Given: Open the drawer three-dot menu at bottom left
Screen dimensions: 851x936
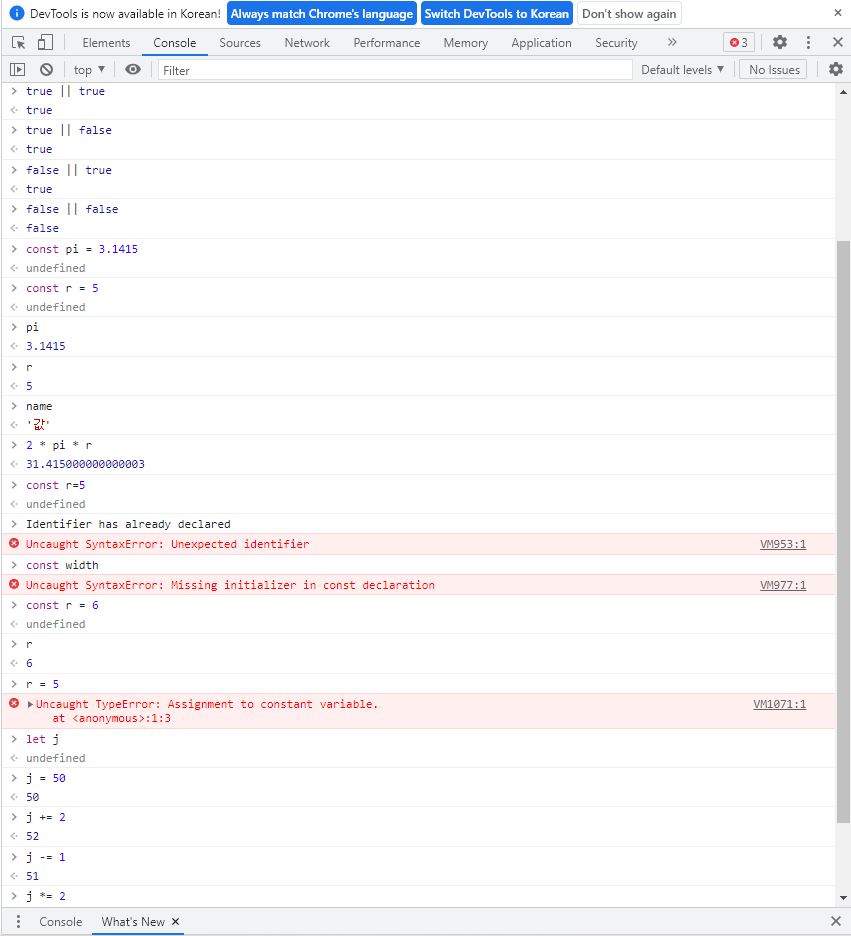Looking at the screenshot, I should 17,921.
